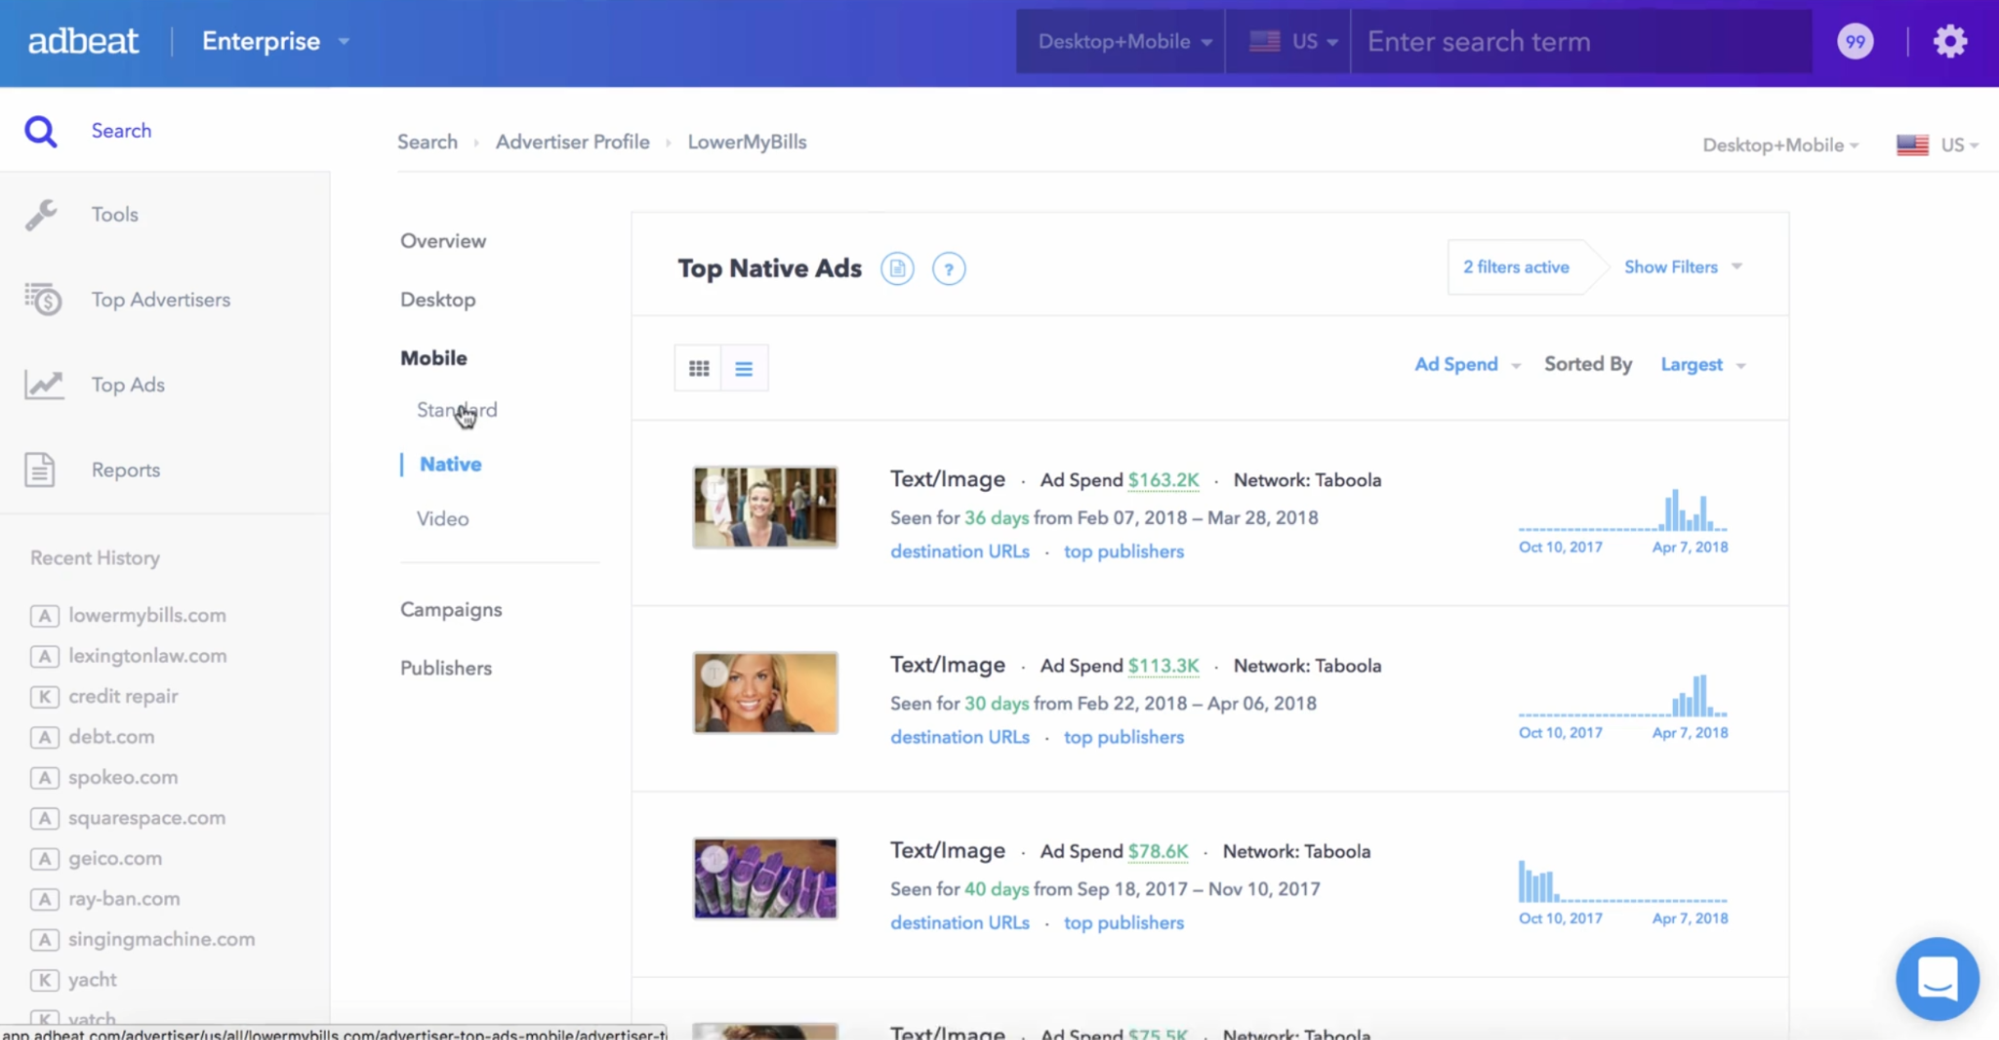Open spokeo.com from recent history

(x=123, y=778)
